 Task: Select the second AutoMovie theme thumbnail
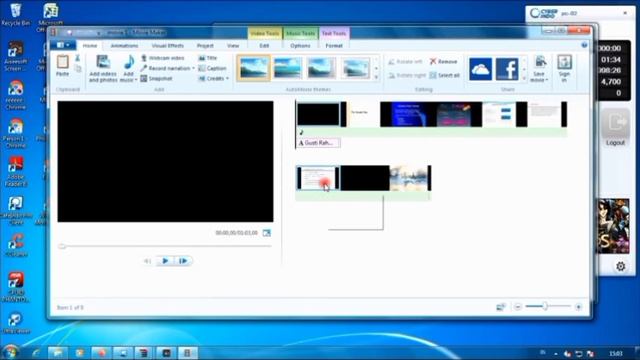click(x=287, y=68)
